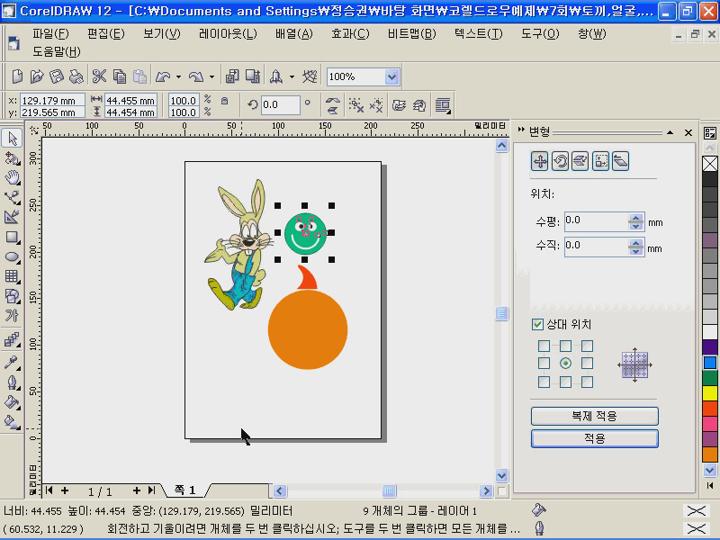Select the center anchor radio button
The height and width of the screenshot is (540, 720).
click(x=566, y=363)
